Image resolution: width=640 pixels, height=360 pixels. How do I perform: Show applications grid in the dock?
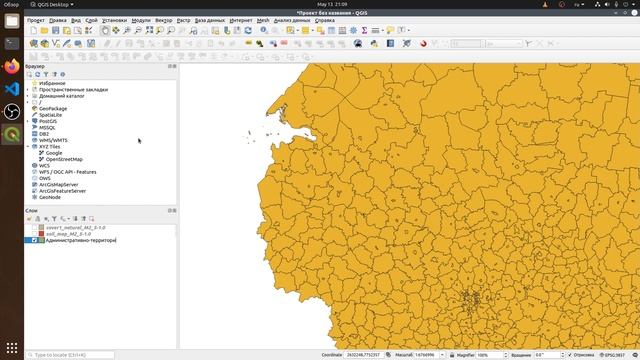[x=12, y=348]
